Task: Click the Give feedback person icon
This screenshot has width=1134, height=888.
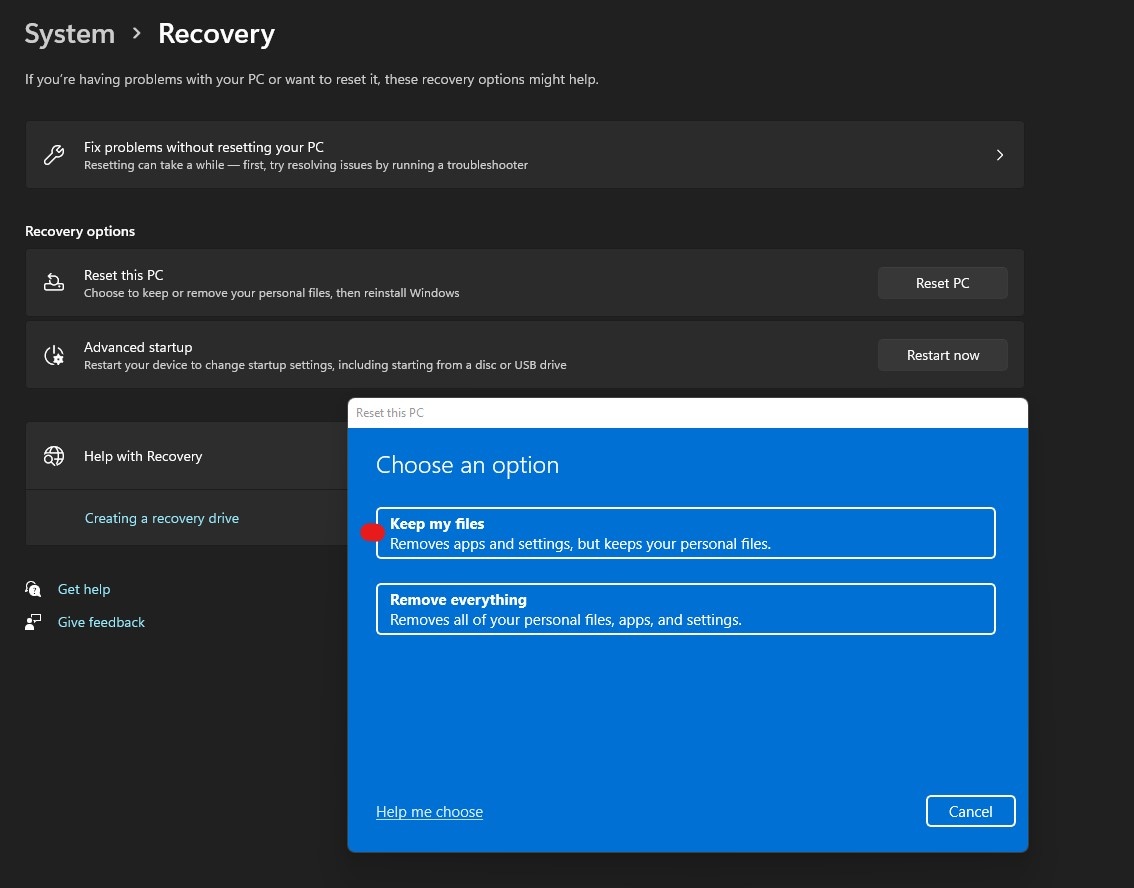Action: point(34,622)
